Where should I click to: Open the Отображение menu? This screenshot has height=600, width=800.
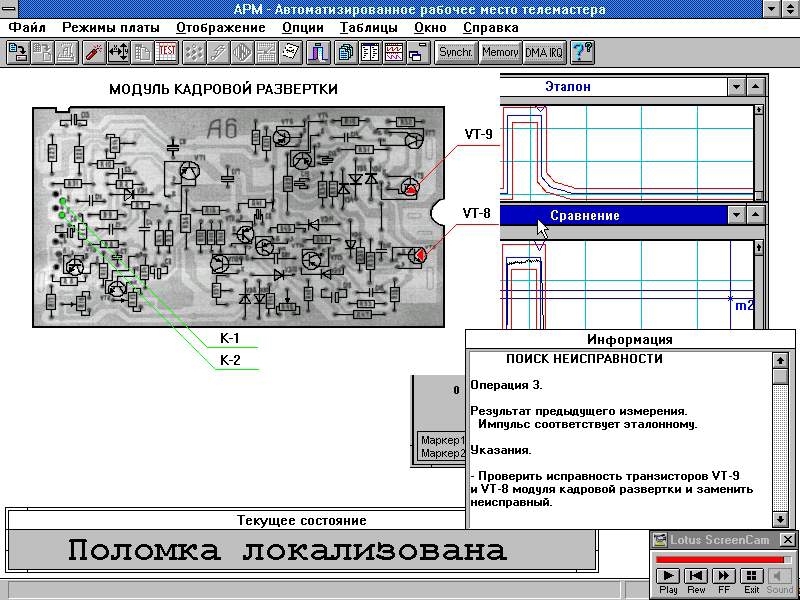[x=221, y=28]
